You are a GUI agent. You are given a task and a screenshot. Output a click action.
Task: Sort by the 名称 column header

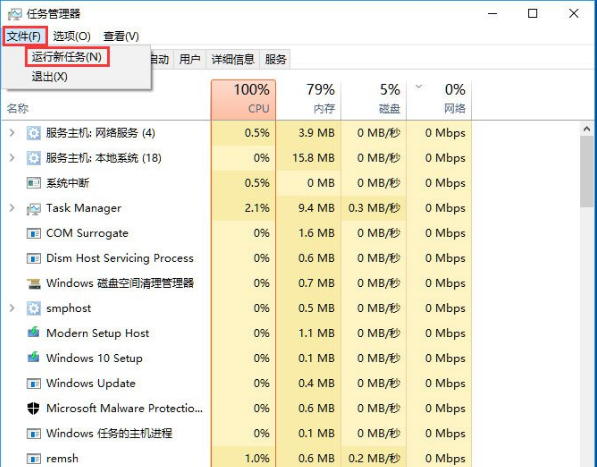coord(18,108)
